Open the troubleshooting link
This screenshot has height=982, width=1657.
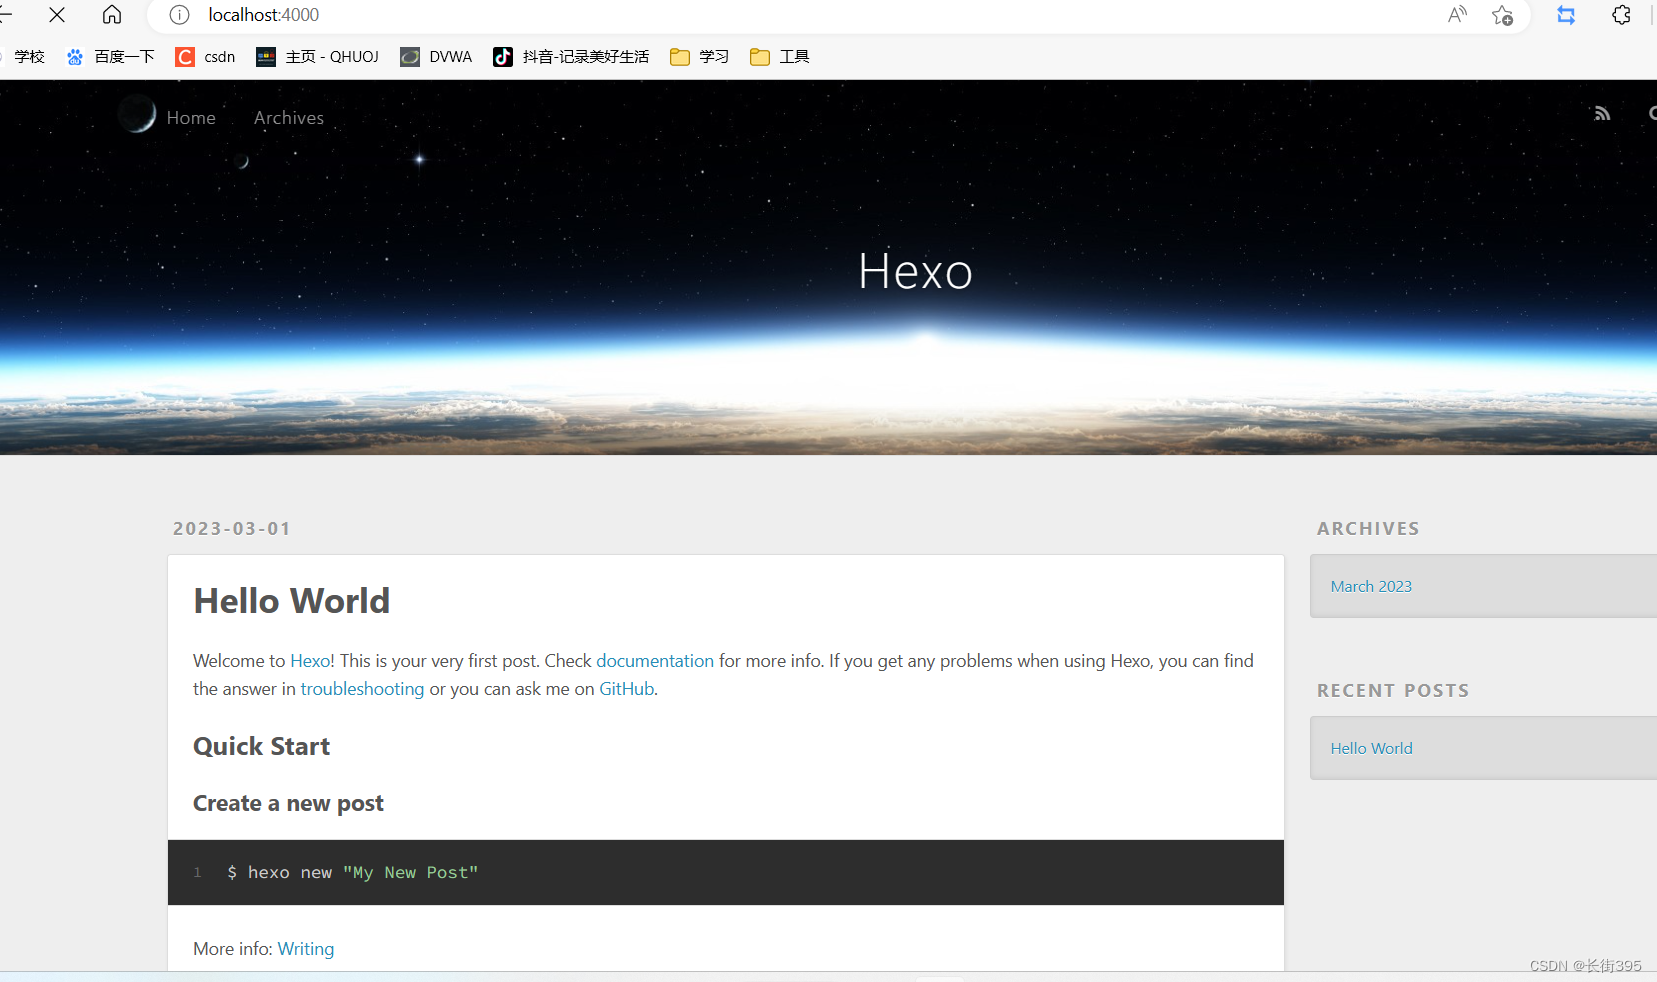pos(362,689)
